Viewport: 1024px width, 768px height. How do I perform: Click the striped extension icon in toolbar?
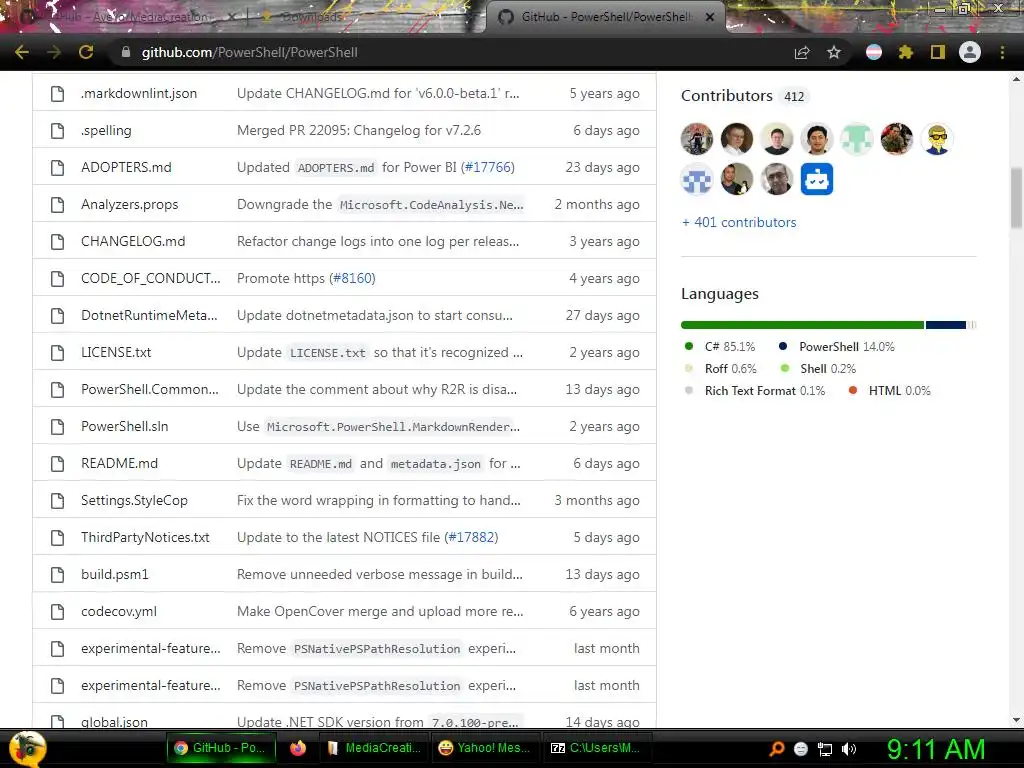(x=874, y=52)
